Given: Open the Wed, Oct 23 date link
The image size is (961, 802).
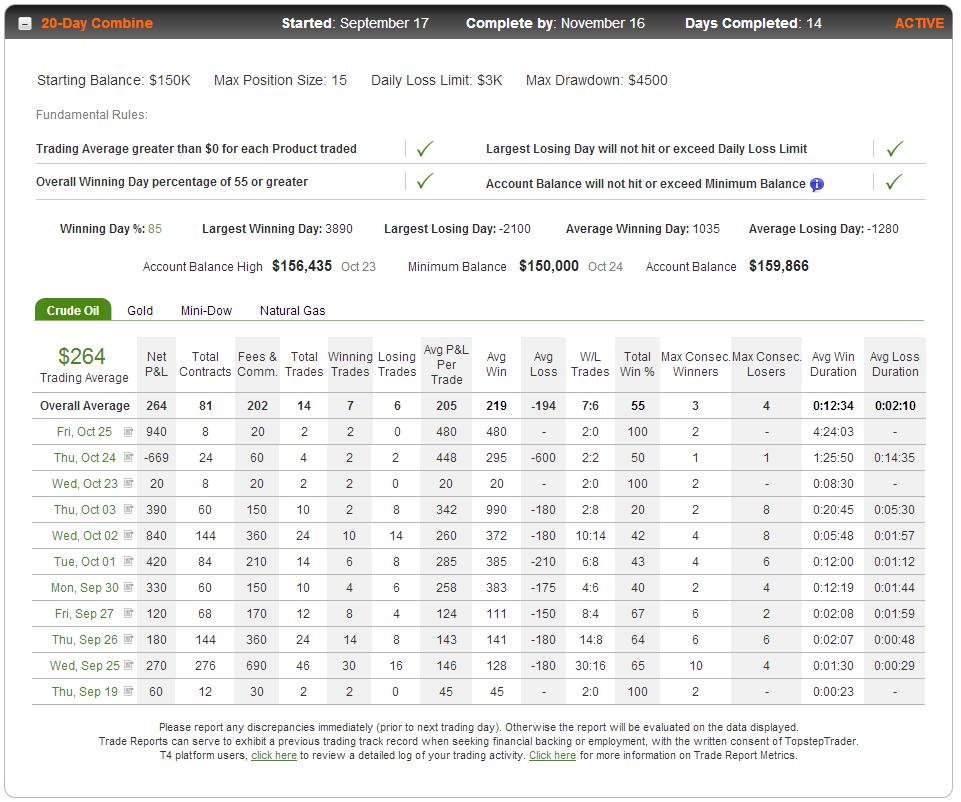Looking at the screenshot, I should pos(85,484).
